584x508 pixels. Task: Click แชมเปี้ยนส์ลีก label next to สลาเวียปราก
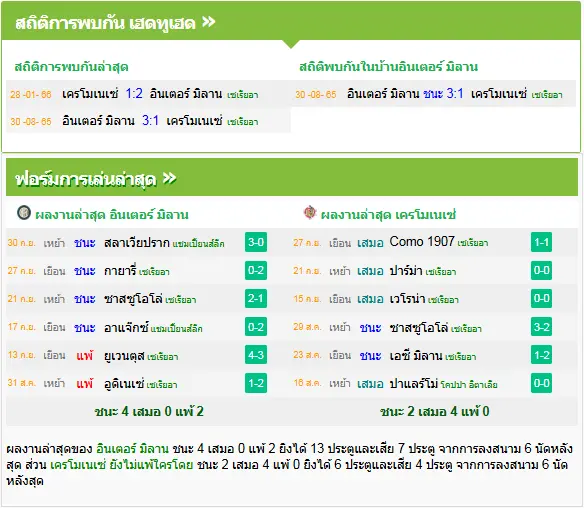(199, 244)
